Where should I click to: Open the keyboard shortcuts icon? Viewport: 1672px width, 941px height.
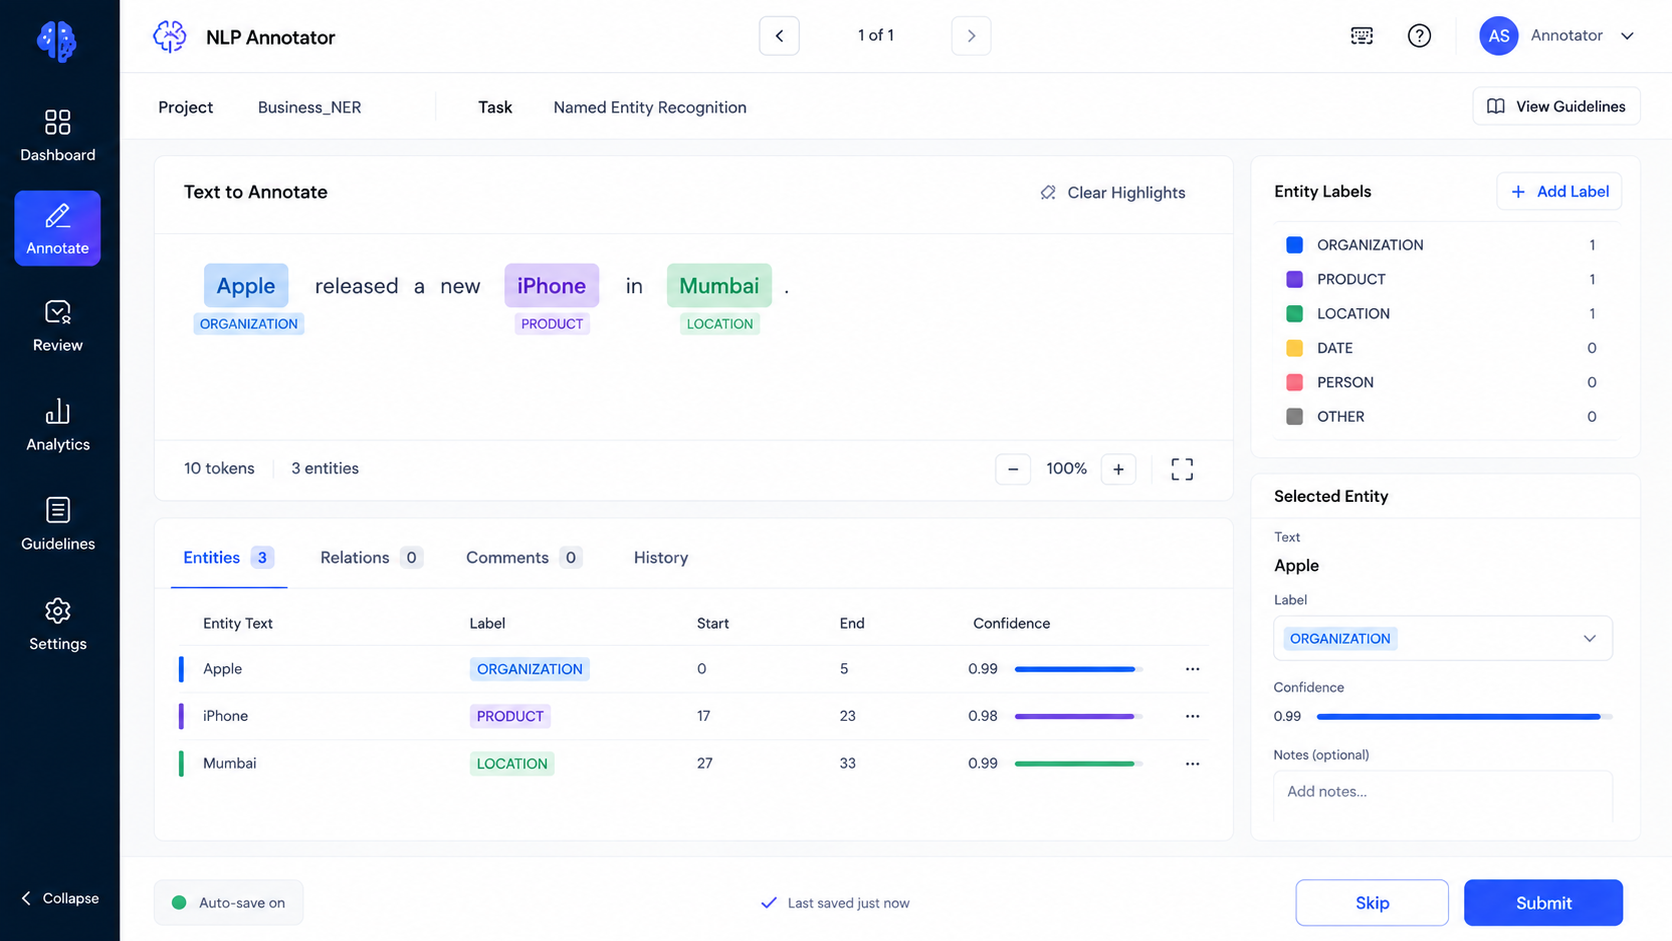[1362, 36]
